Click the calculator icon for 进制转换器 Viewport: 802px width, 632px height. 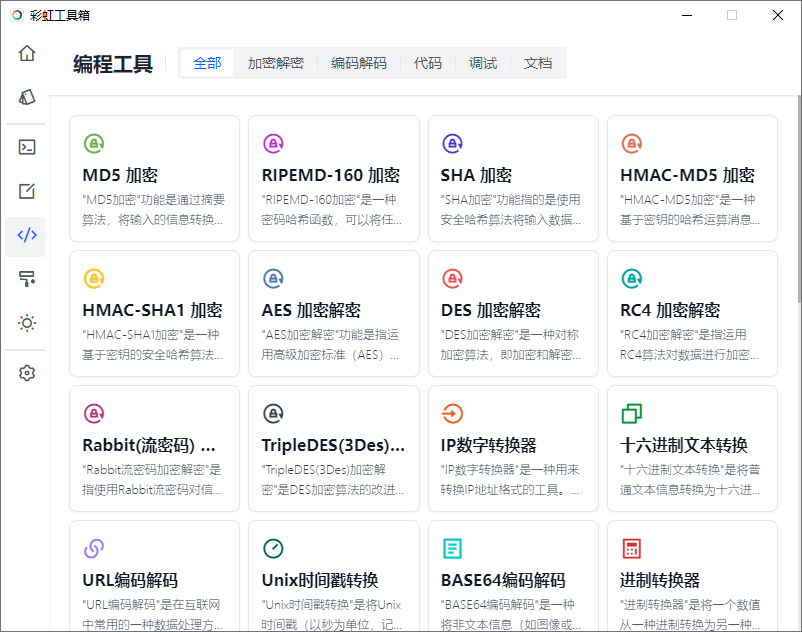(x=632, y=549)
